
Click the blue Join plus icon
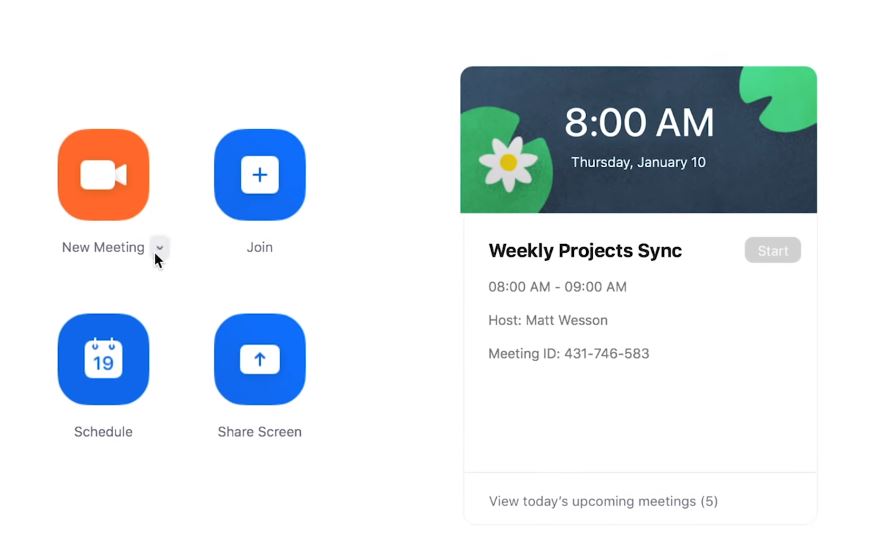click(260, 175)
